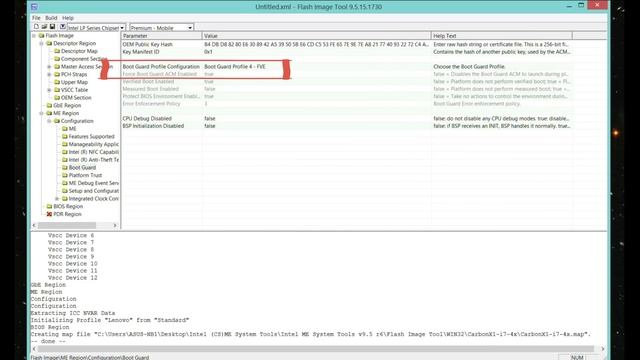This screenshot has height=360, width=640.
Task: Click the Save toolbar icon
Action: pyautogui.click(x=52, y=27)
